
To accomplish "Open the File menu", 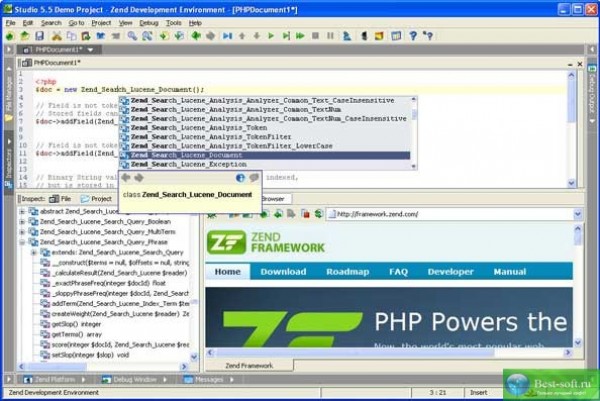I will [10, 23].
